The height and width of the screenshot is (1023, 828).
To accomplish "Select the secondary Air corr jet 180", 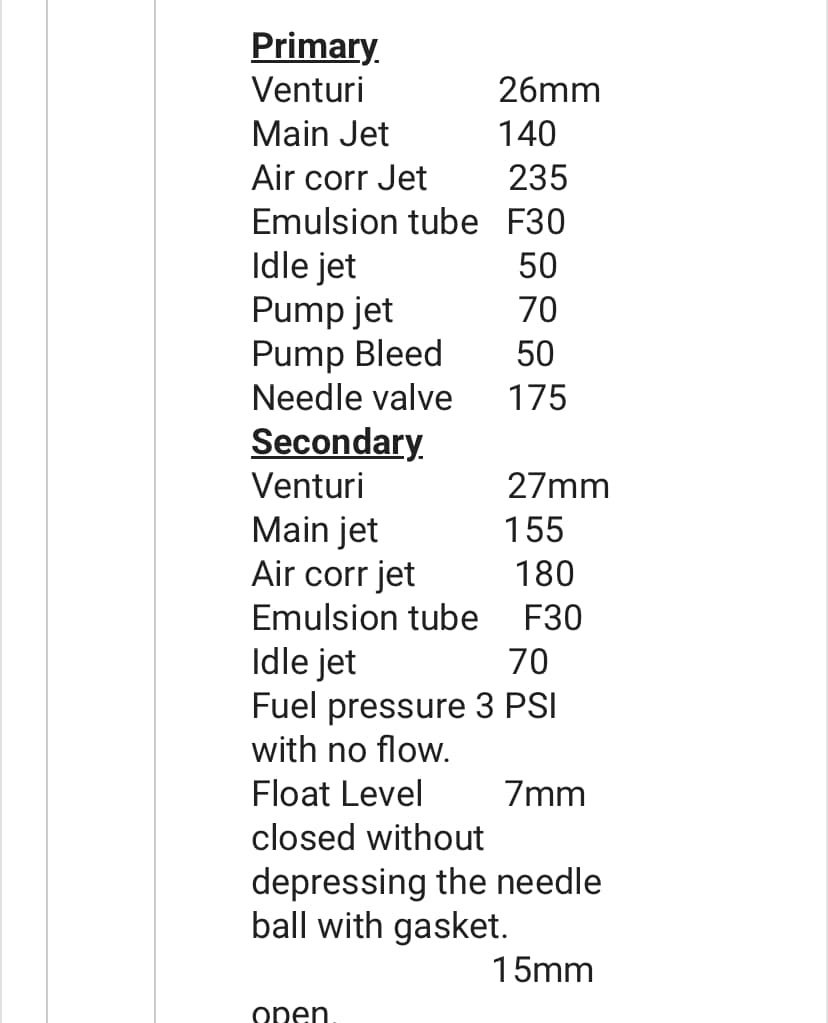I will pos(545,574).
